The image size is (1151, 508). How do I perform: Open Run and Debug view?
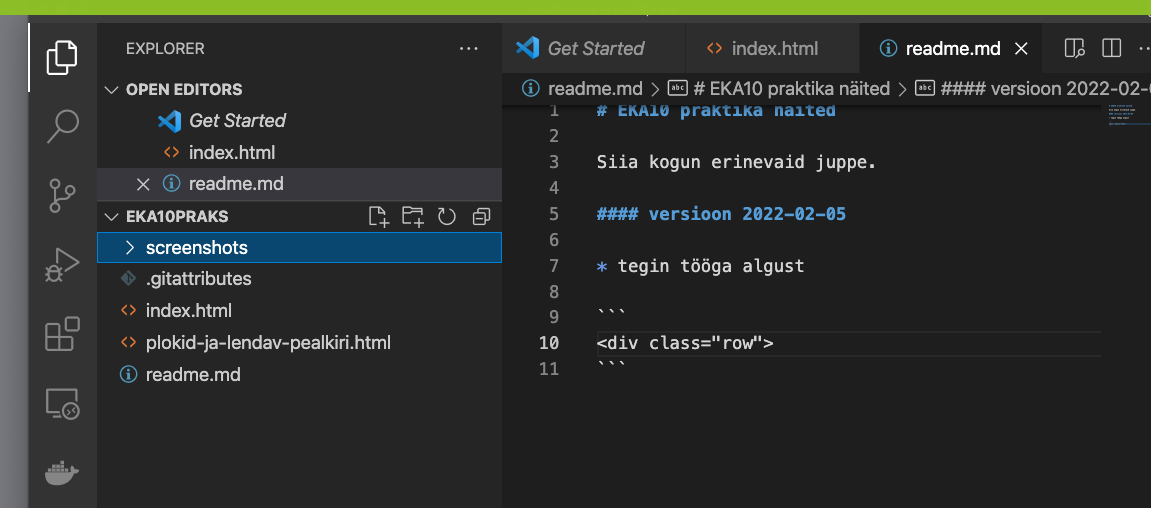click(x=62, y=265)
